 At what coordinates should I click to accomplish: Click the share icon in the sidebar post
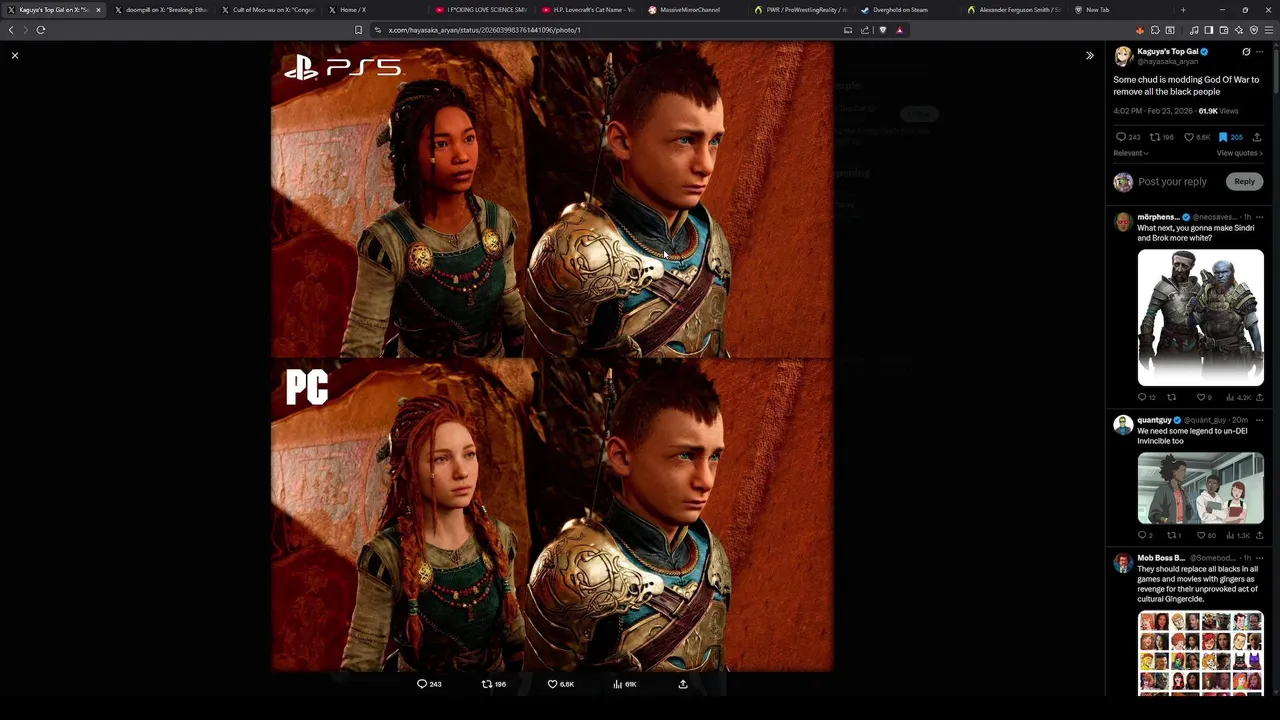point(1257,137)
